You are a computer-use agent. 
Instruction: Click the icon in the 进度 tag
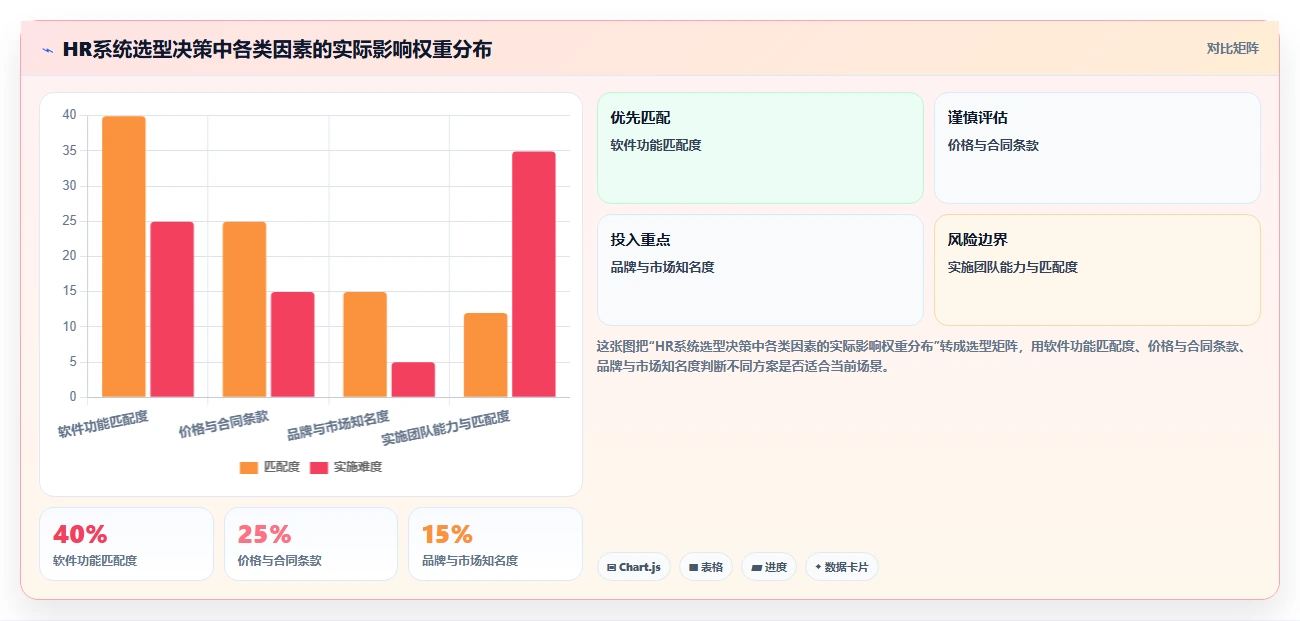[756, 567]
